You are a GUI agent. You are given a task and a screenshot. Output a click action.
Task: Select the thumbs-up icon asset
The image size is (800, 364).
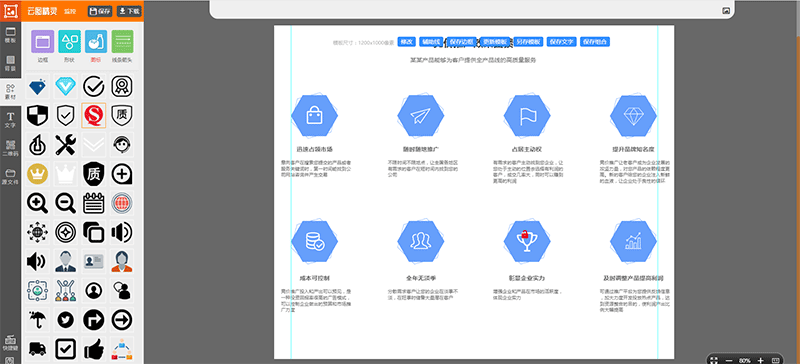[x=93, y=348]
